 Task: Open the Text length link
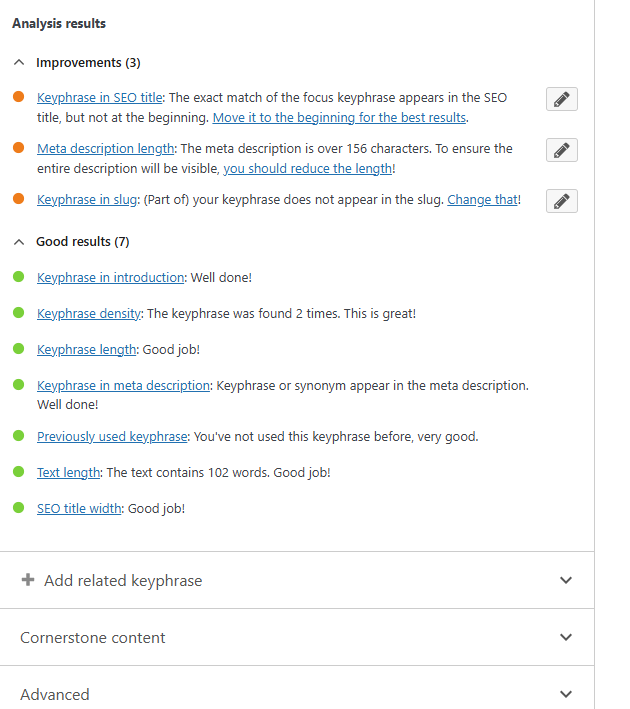coord(68,472)
